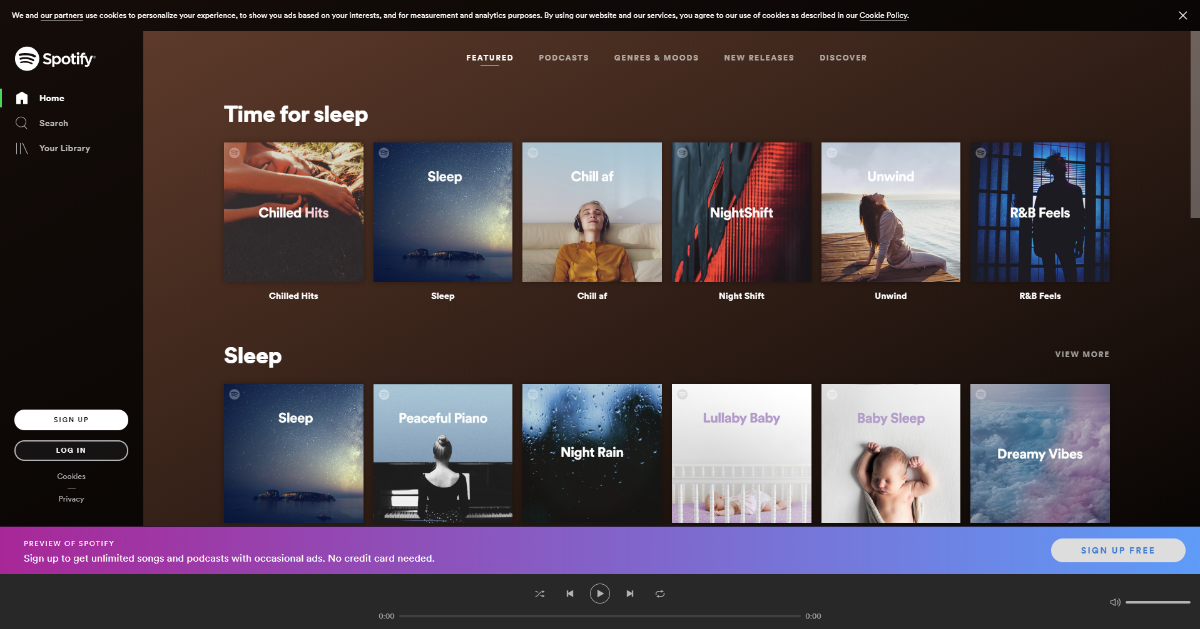The height and width of the screenshot is (629, 1200).
Task: Click the Sign Up Free button
Action: (x=1117, y=550)
